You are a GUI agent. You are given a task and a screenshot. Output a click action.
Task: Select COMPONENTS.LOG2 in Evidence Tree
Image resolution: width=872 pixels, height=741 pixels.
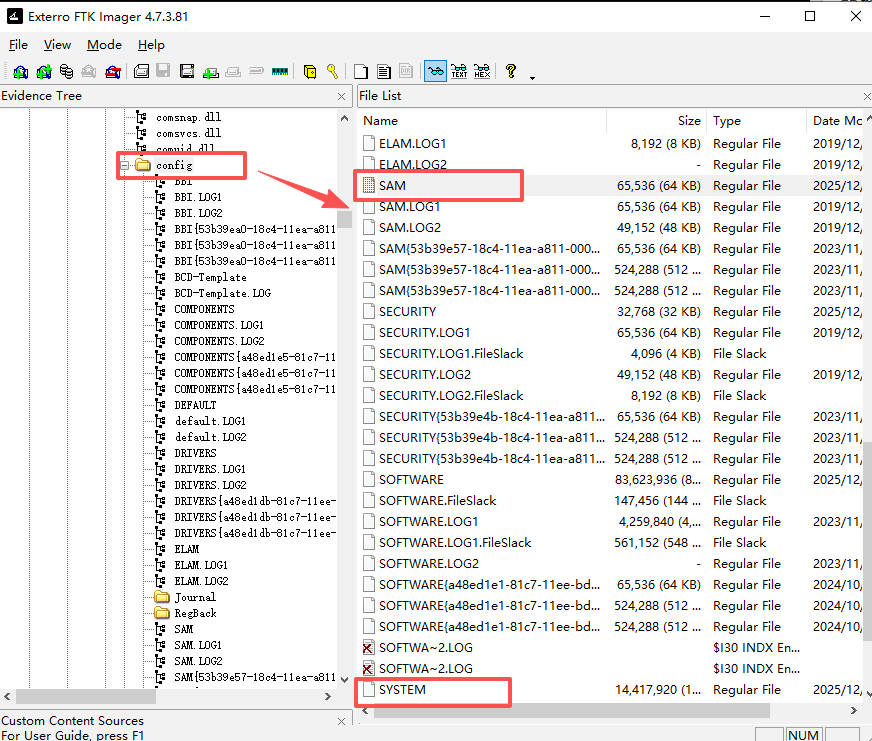pos(219,341)
